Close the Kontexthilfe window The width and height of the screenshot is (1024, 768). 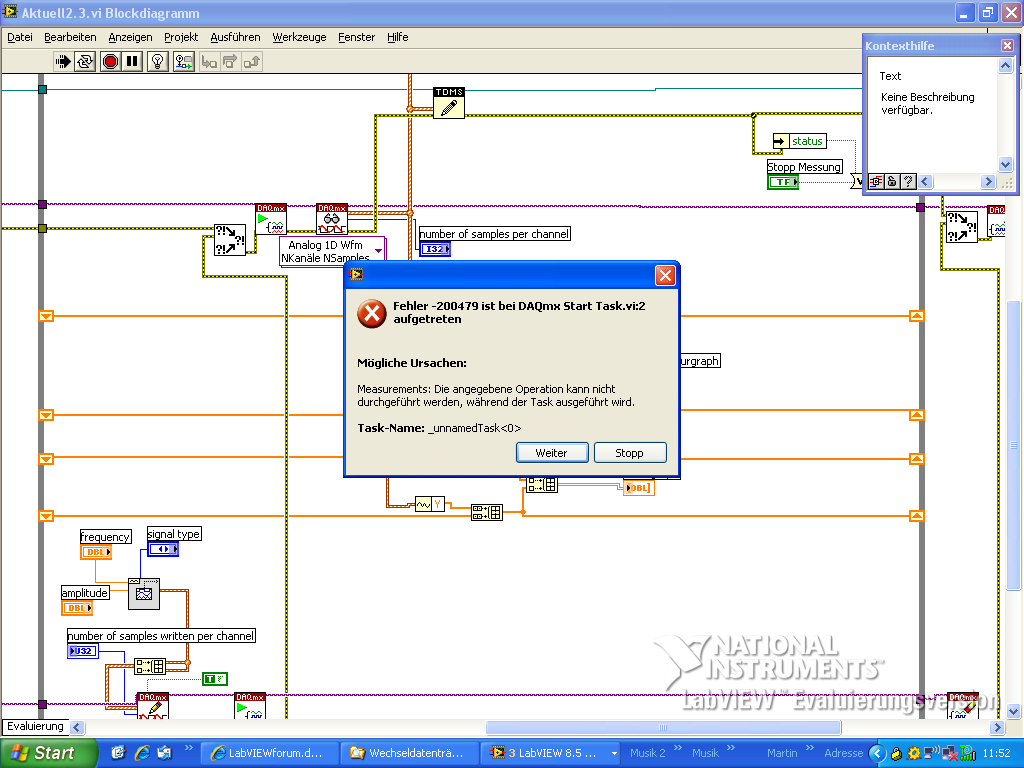pyautogui.click(x=1007, y=46)
